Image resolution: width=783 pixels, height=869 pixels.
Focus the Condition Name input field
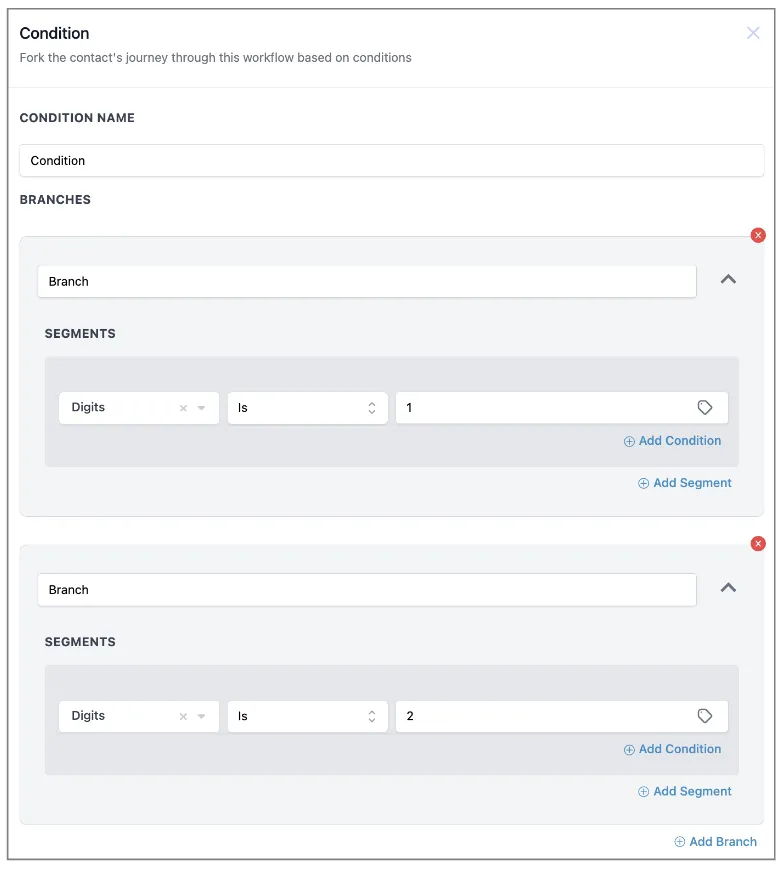click(x=391, y=160)
